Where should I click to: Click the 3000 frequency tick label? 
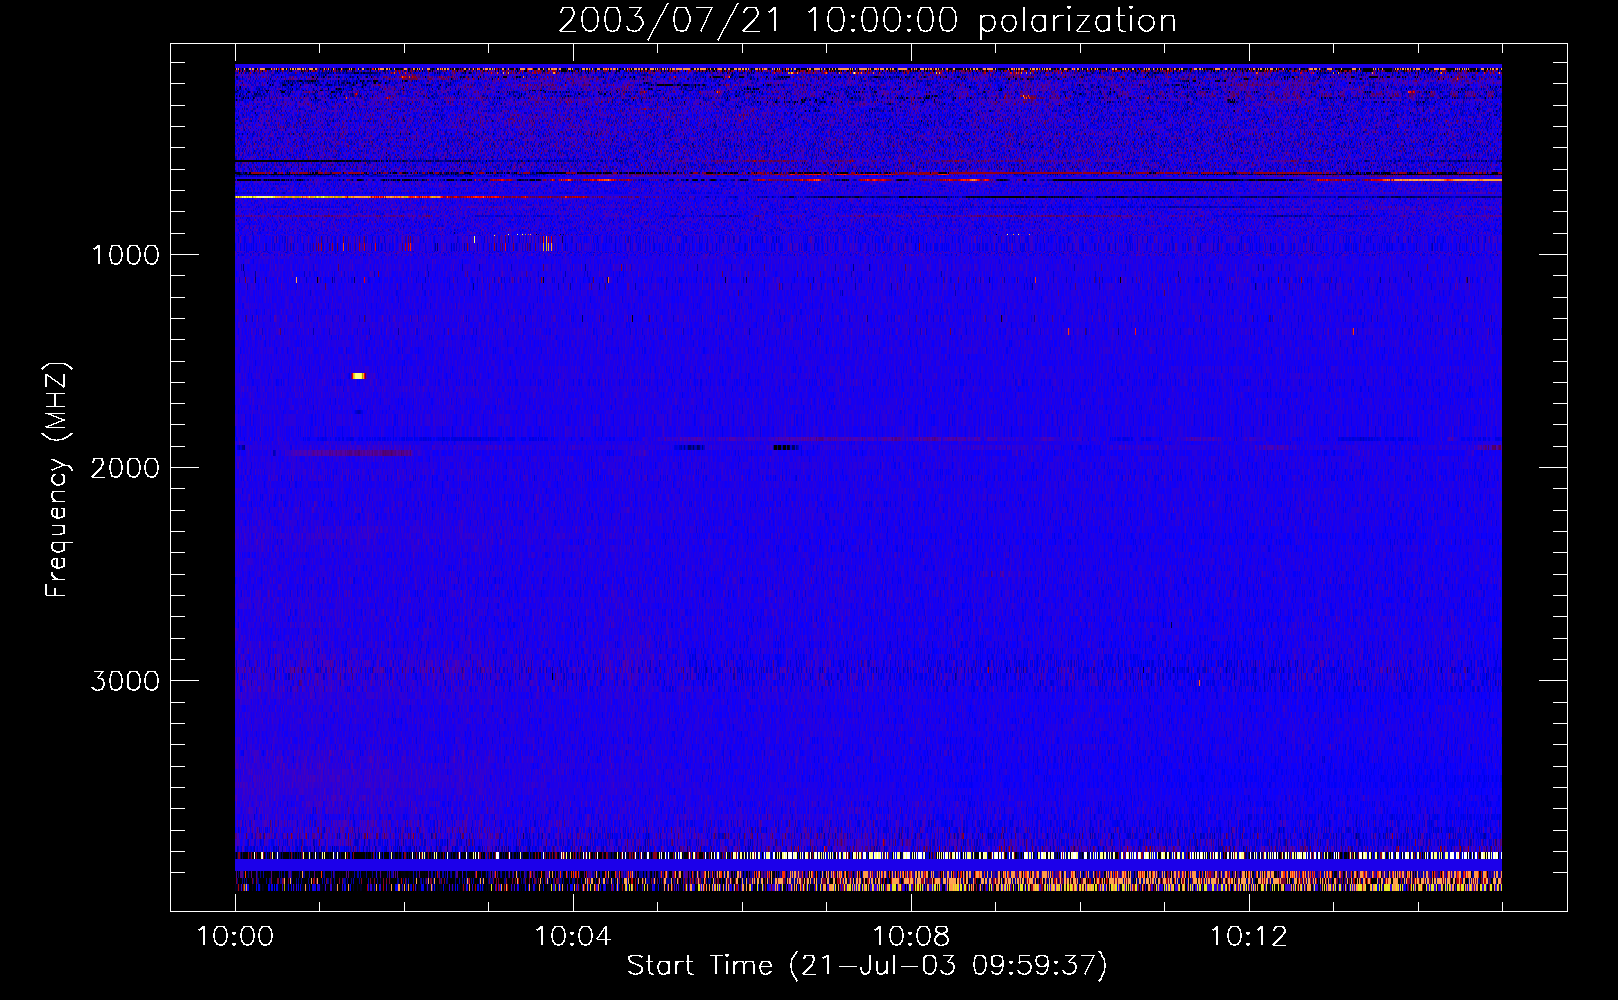(x=125, y=681)
